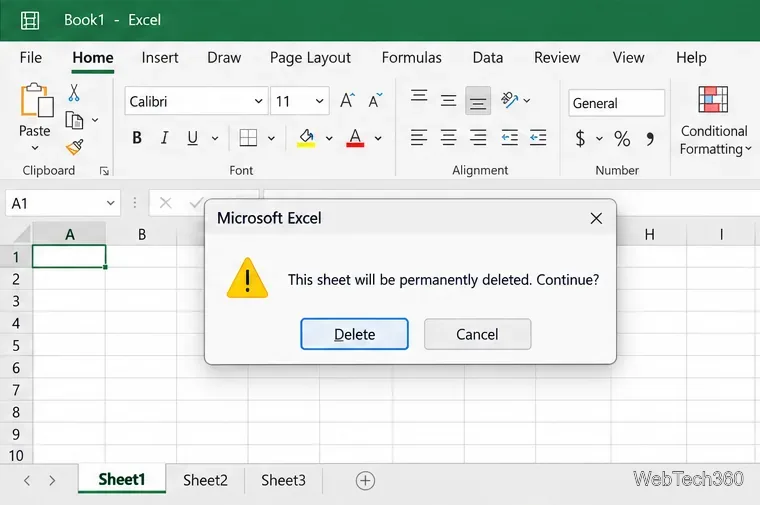Close the Microsoft Excel dialog

[596, 219]
